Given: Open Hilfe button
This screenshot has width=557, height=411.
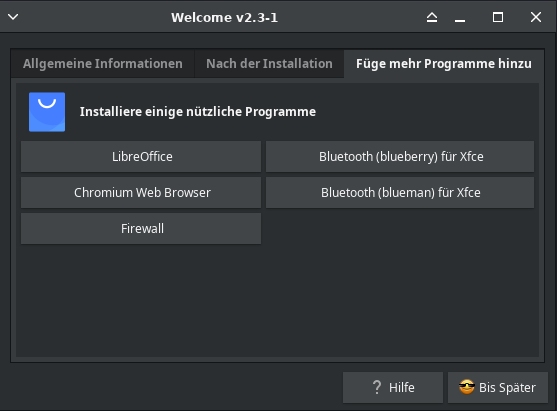Looking at the screenshot, I should [x=393, y=388].
